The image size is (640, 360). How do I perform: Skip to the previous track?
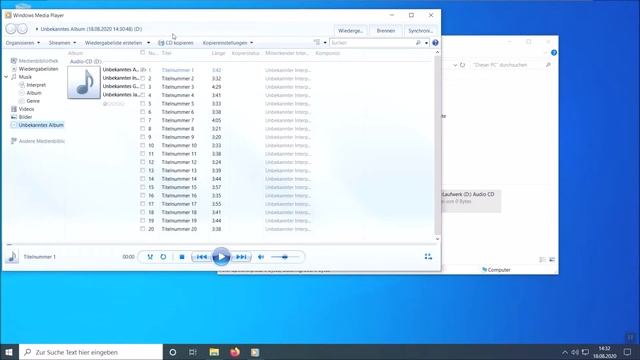pos(202,257)
